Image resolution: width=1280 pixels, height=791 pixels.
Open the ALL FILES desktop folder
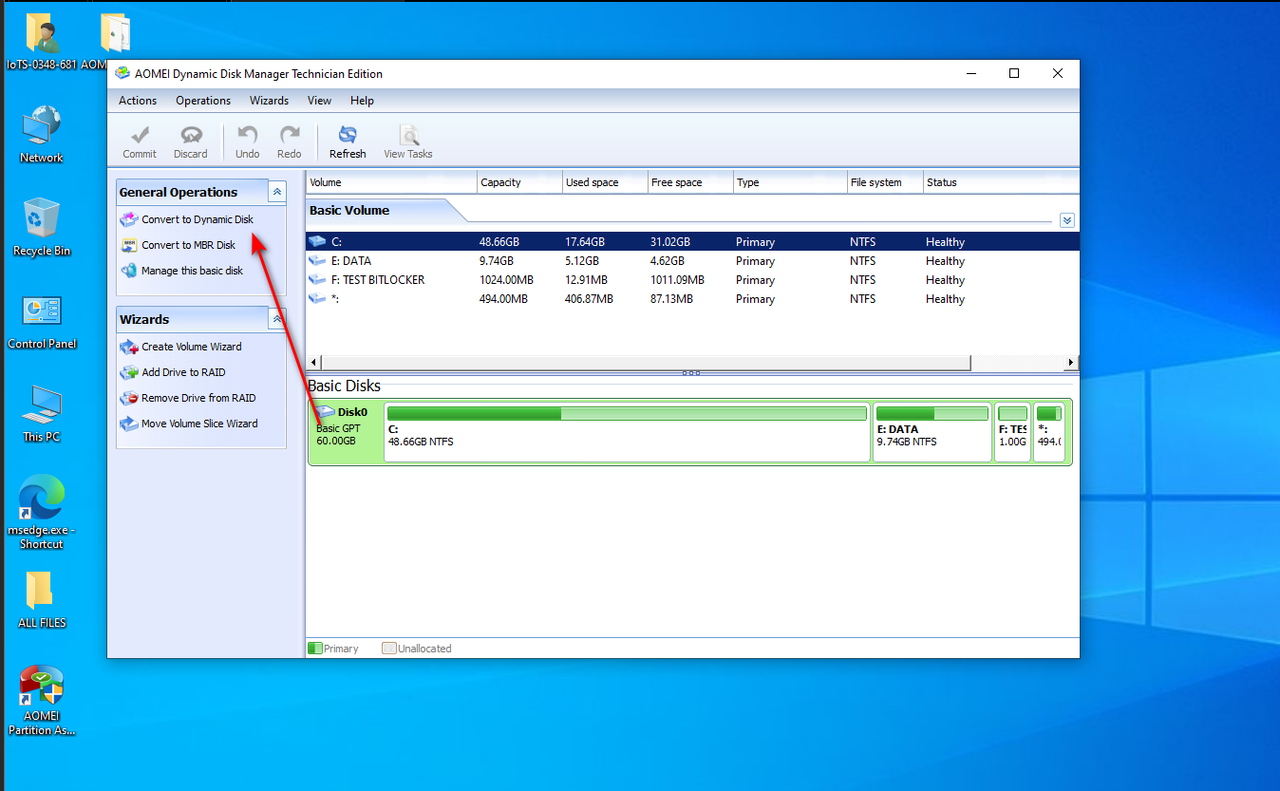click(x=42, y=599)
